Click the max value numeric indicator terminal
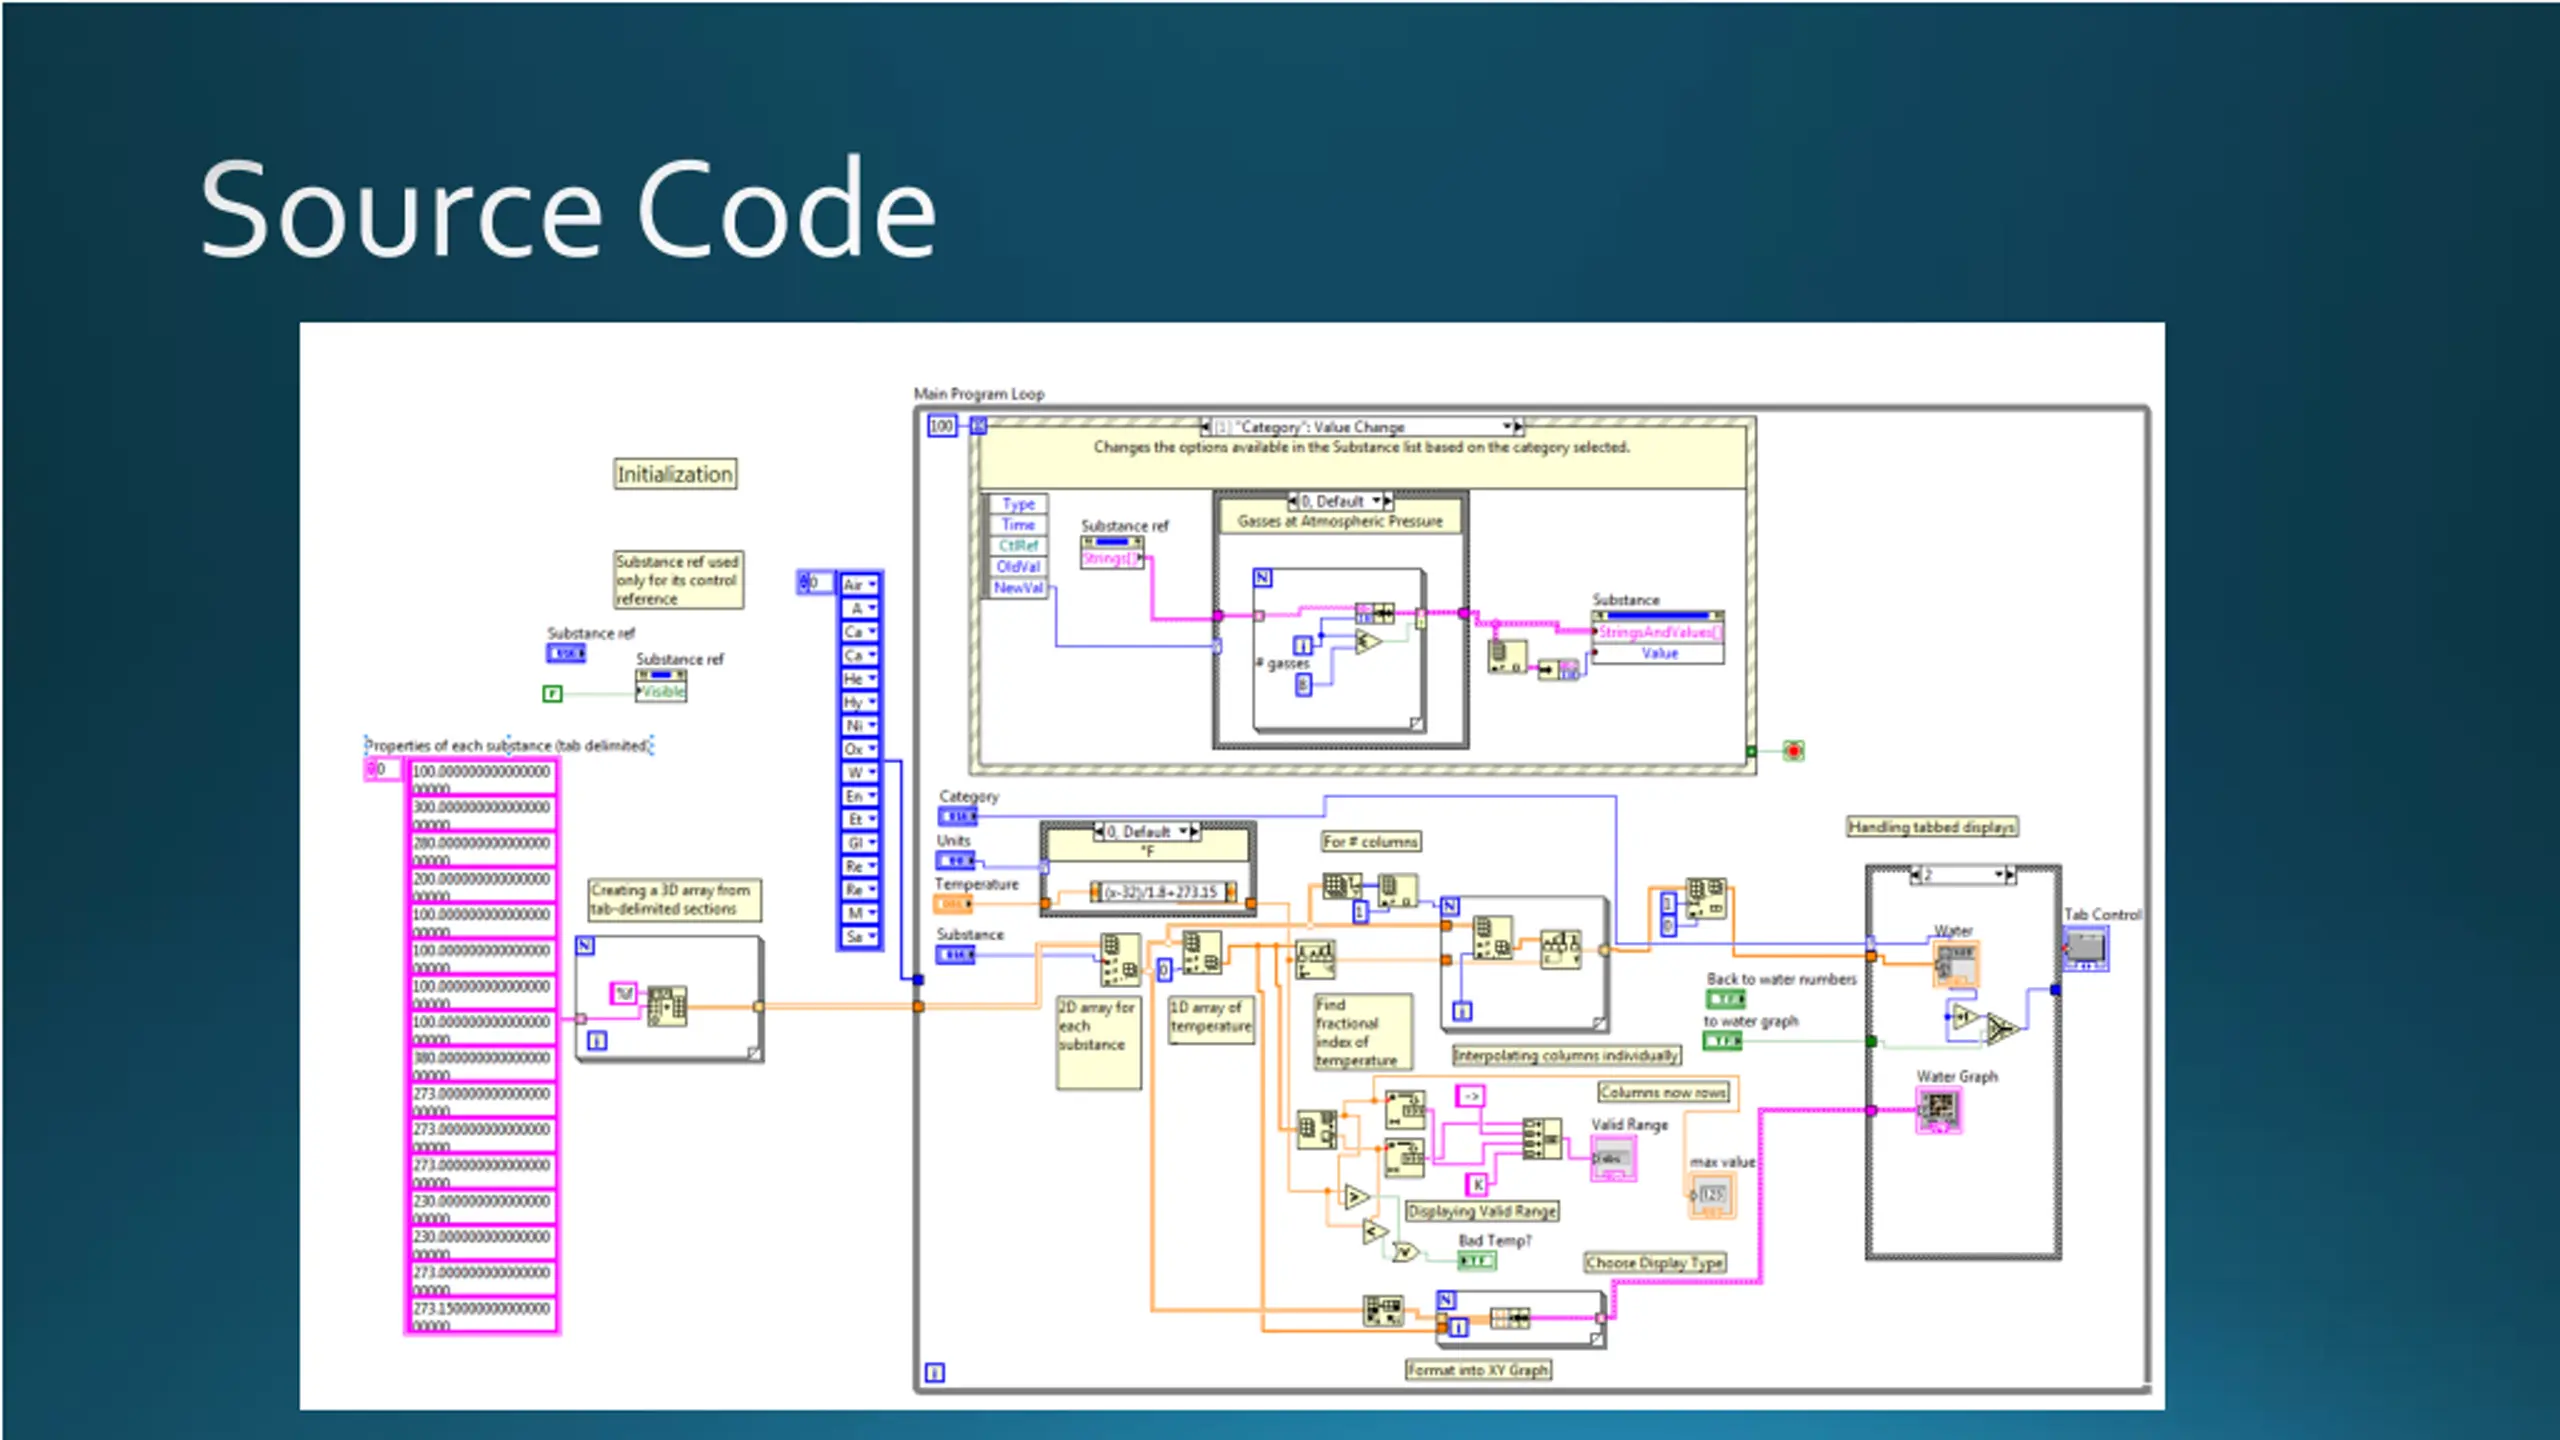The width and height of the screenshot is (2560, 1440). pyautogui.click(x=1711, y=1195)
